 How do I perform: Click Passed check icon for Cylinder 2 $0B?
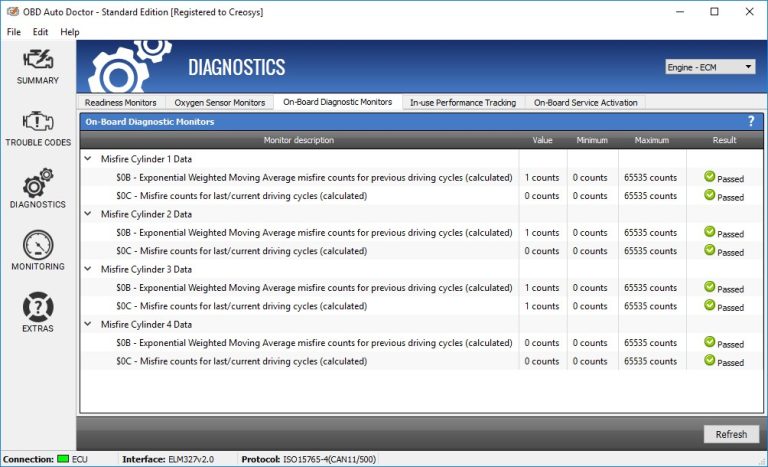point(709,232)
